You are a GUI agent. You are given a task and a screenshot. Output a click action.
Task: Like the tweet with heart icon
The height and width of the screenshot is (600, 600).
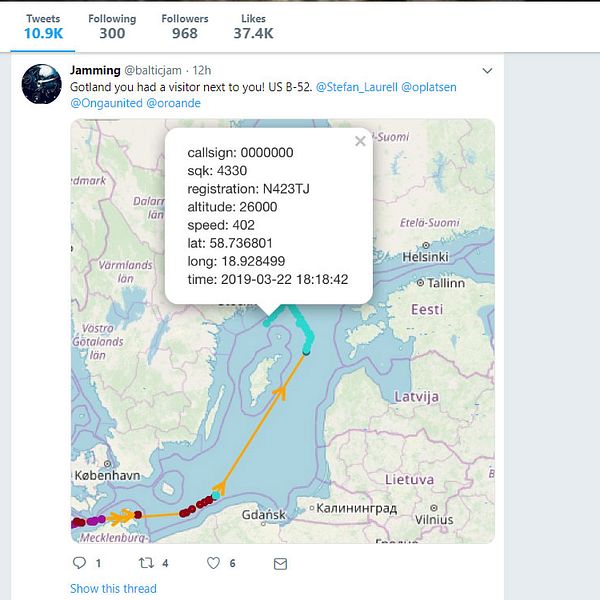coord(213,563)
